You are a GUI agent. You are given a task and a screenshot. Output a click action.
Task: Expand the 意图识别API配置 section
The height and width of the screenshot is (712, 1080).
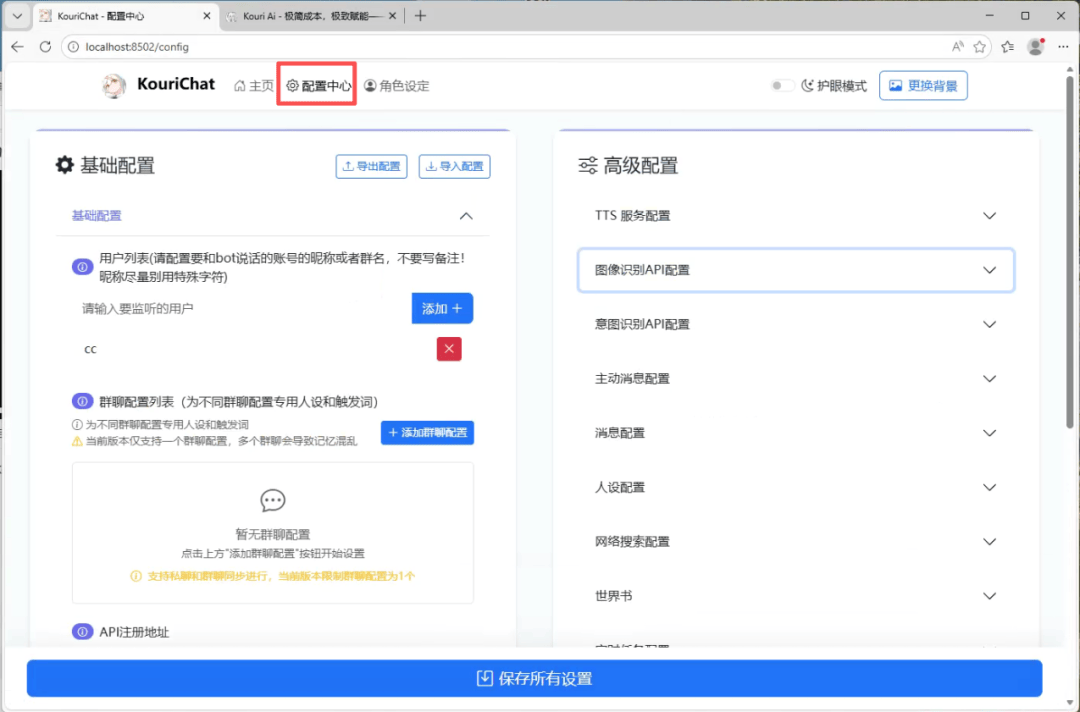[x=989, y=324]
